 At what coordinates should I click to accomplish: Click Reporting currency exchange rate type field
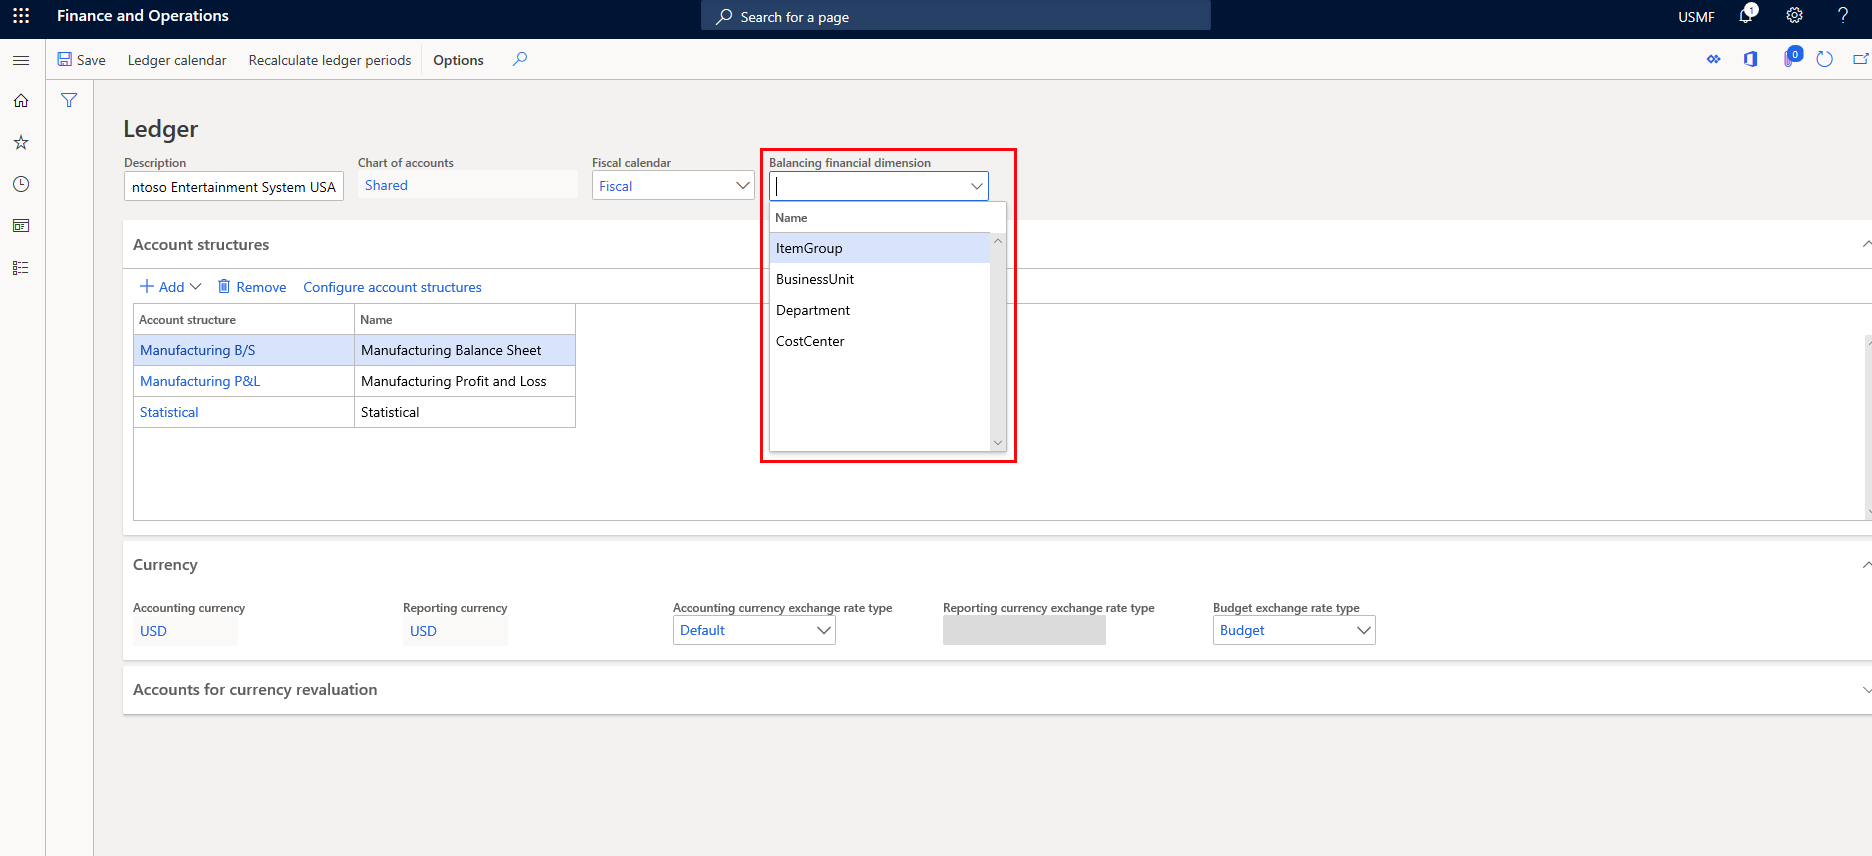[x=1024, y=630]
